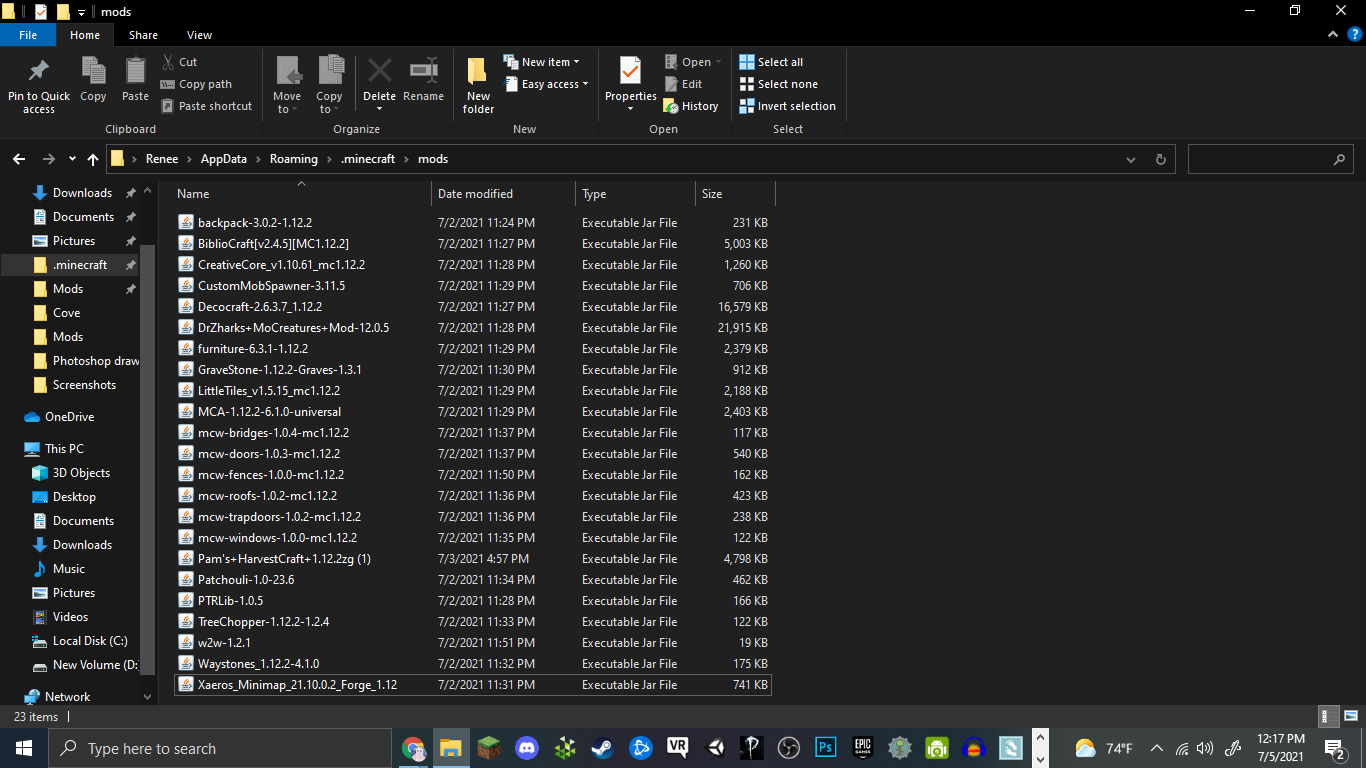Image resolution: width=1366 pixels, height=768 pixels.
Task: Click the Pin to Quick access icon
Action: [39, 71]
